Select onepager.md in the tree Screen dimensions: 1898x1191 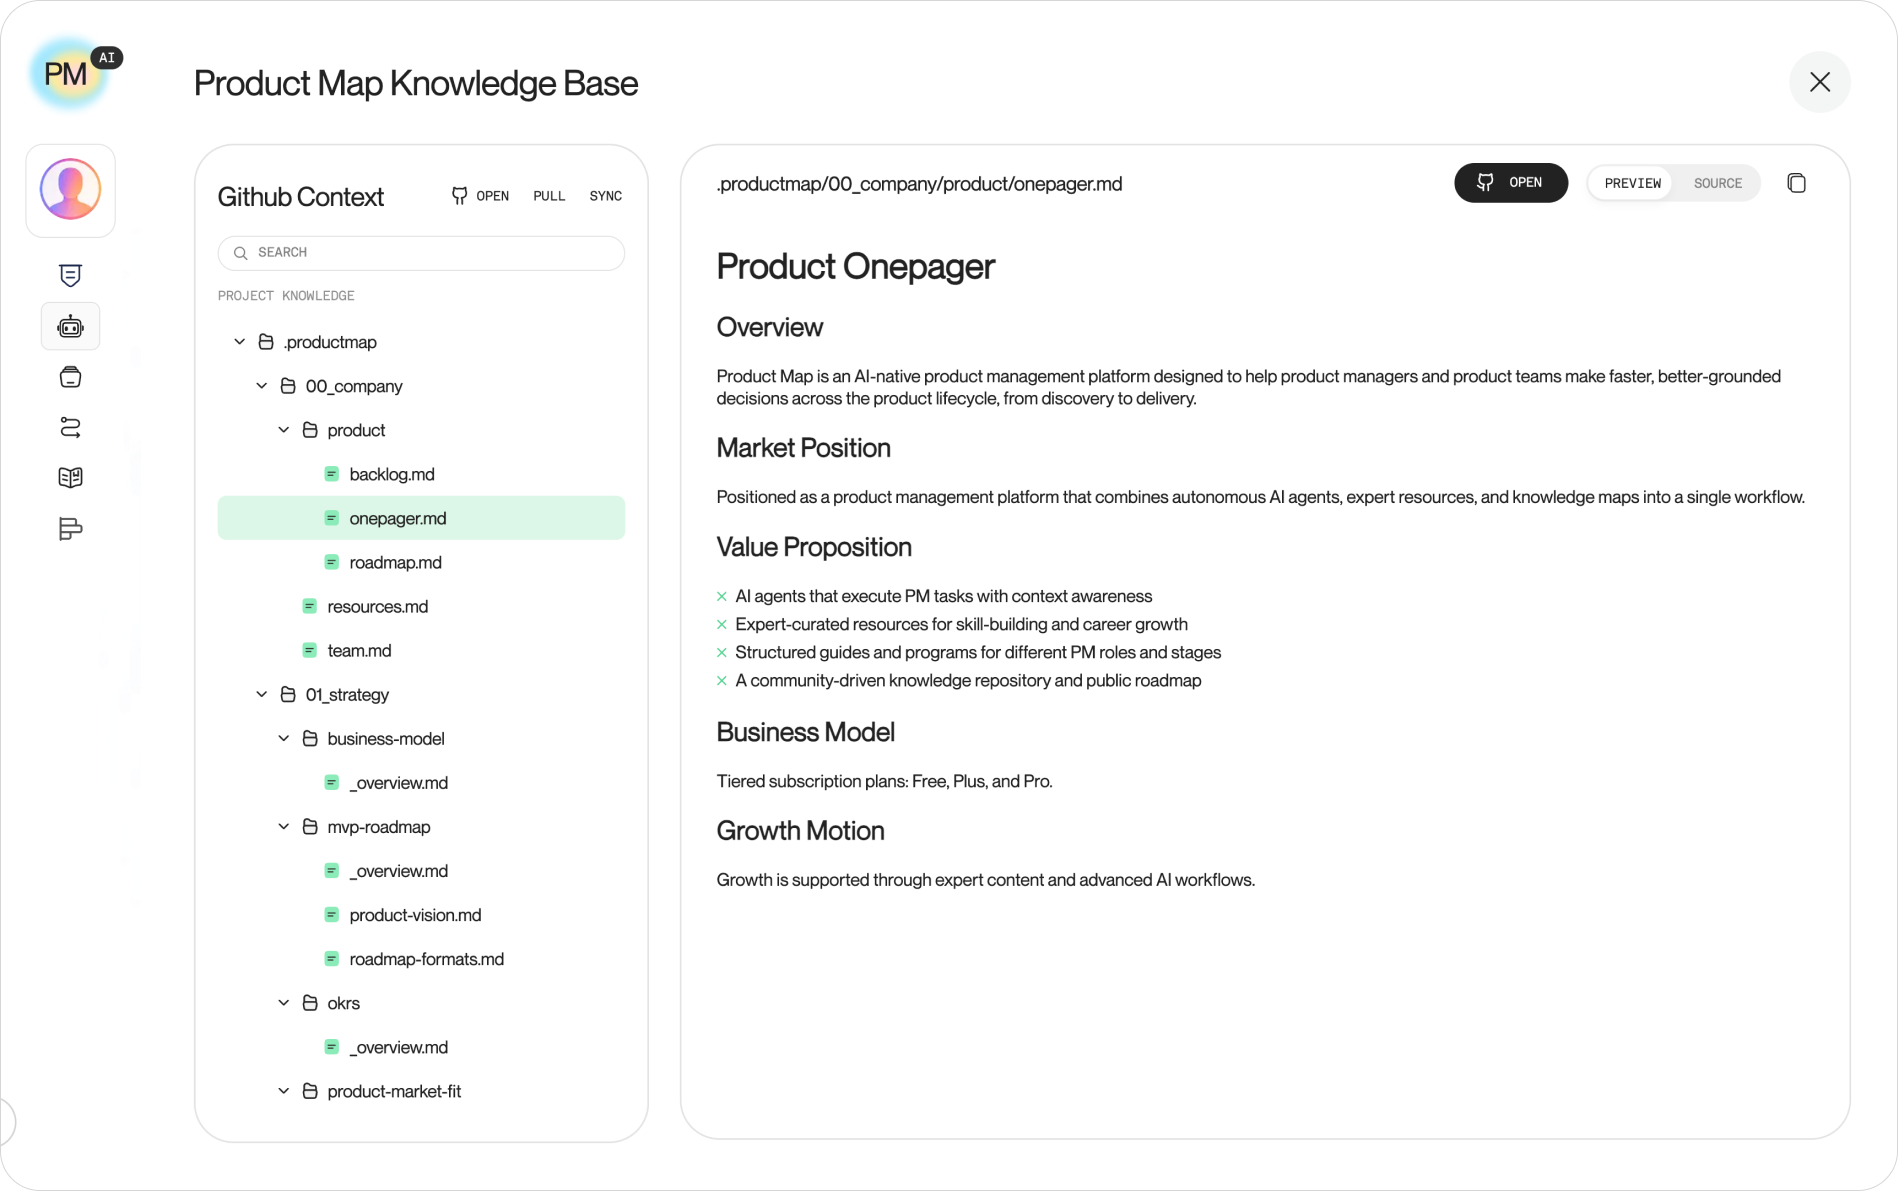pos(421,518)
